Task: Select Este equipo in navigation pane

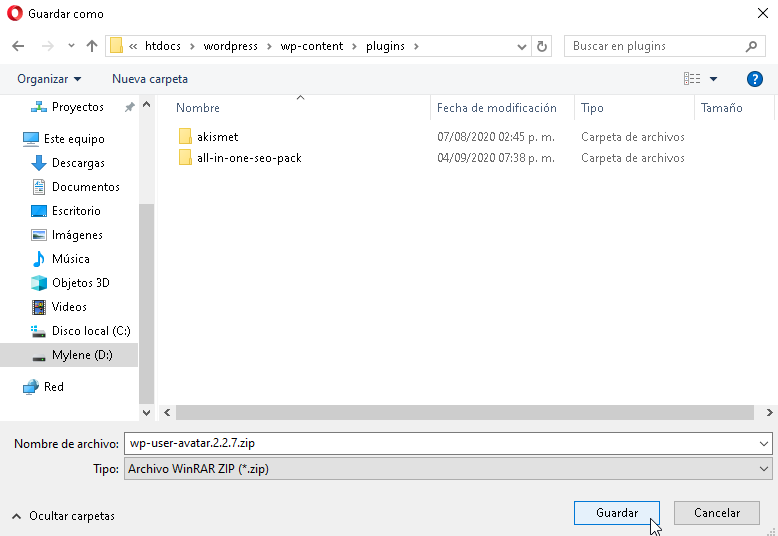Action: (64, 139)
